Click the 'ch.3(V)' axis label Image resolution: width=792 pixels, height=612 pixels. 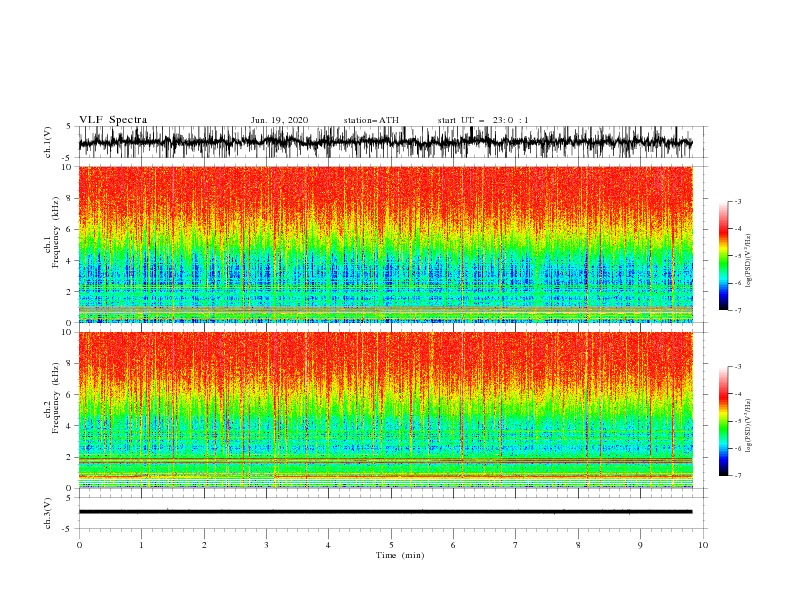tap(48, 513)
